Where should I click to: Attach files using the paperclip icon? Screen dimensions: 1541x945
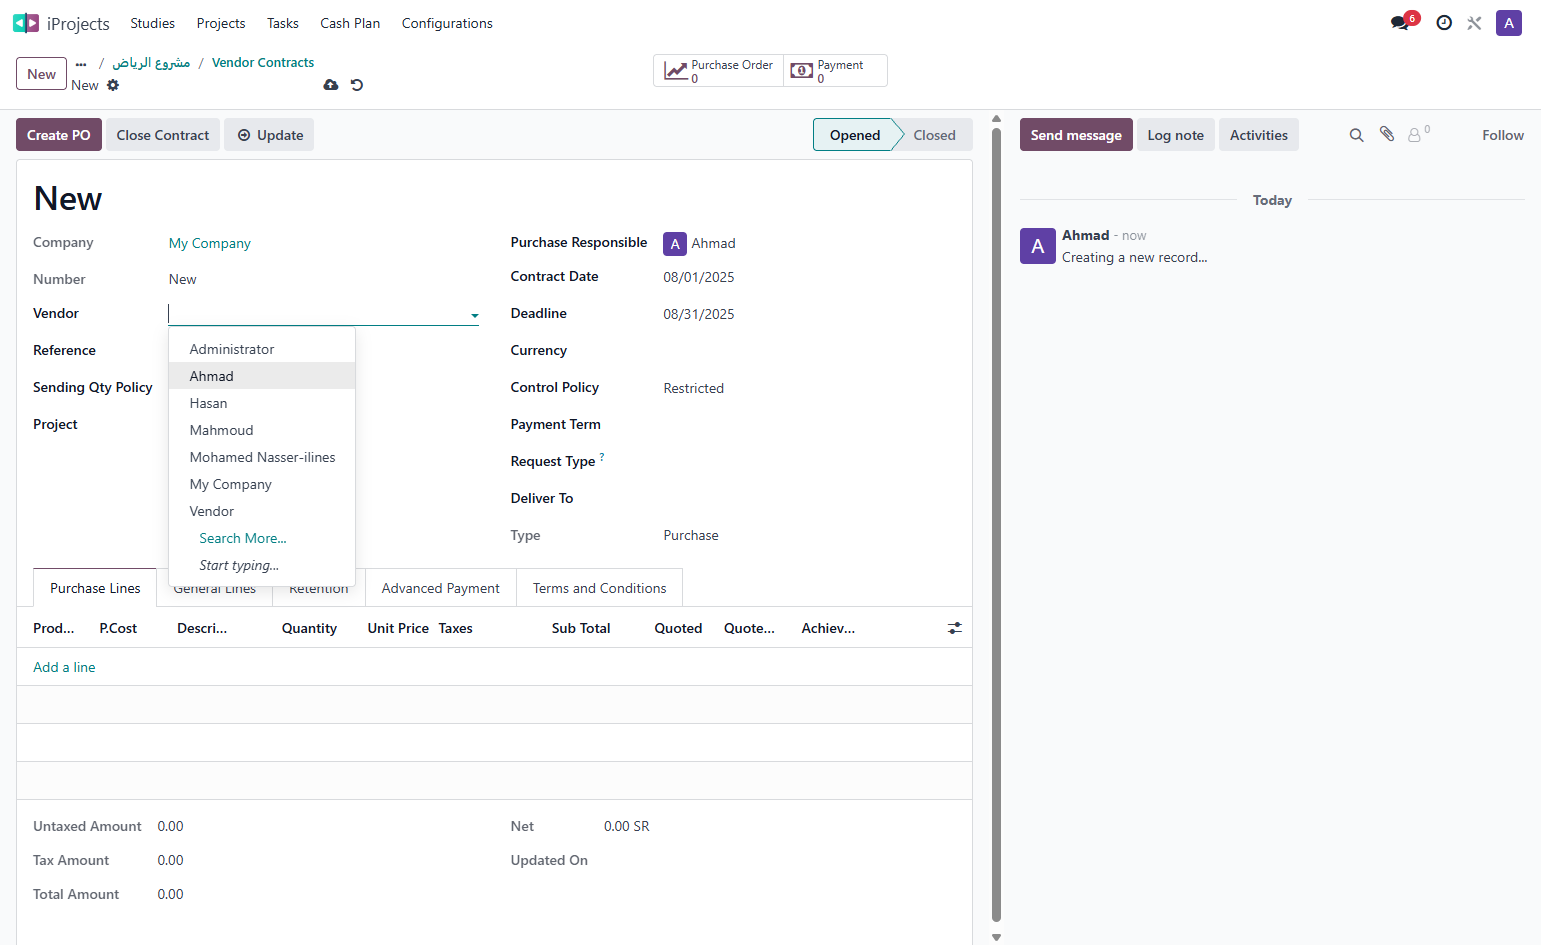point(1387,134)
